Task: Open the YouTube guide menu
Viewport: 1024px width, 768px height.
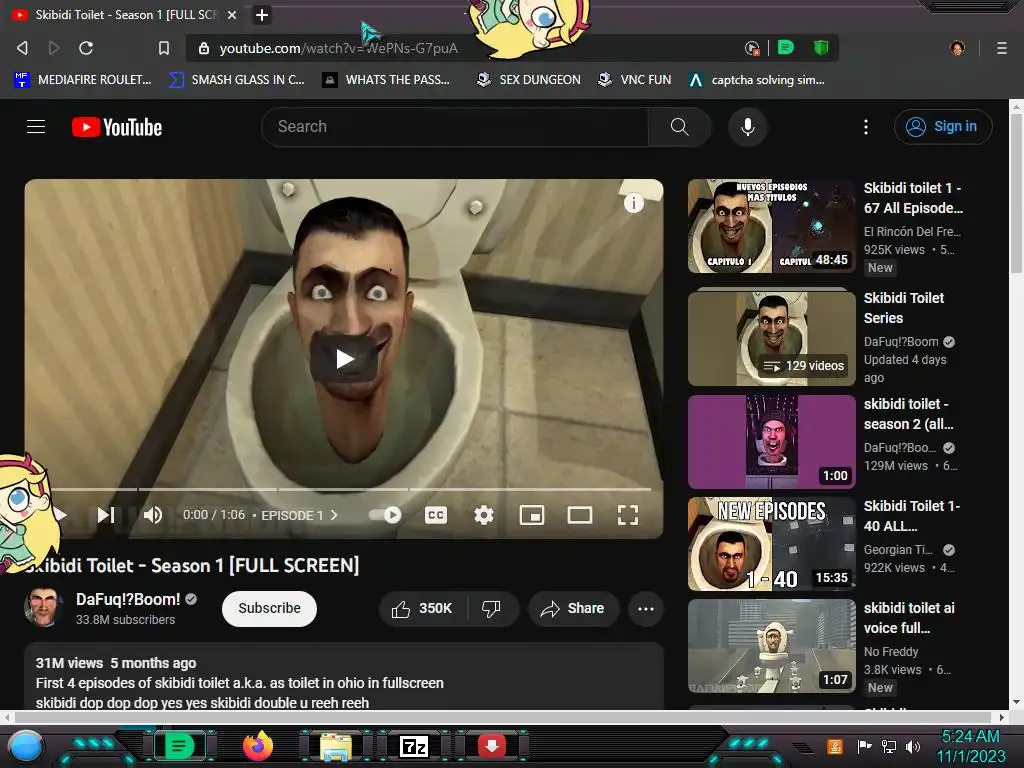Action: tap(36, 127)
